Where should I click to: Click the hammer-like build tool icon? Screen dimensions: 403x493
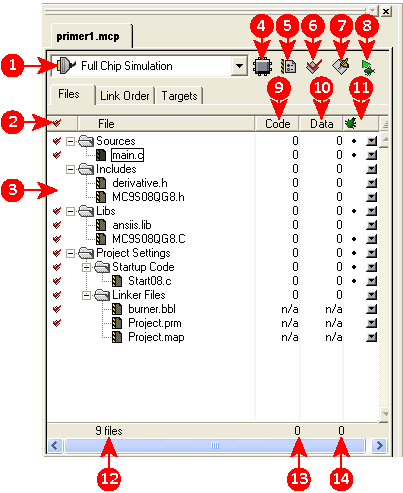pos(341,66)
